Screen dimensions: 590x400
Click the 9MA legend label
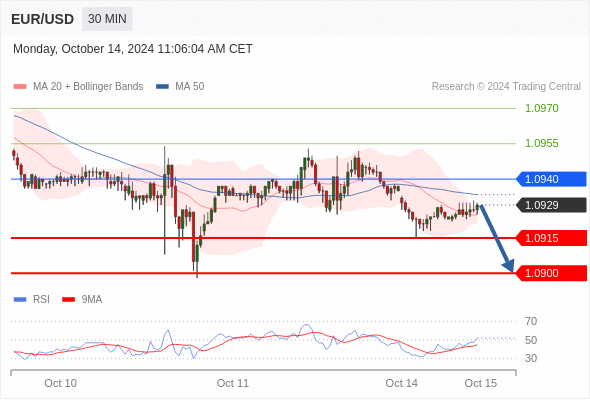coord(92,300)
